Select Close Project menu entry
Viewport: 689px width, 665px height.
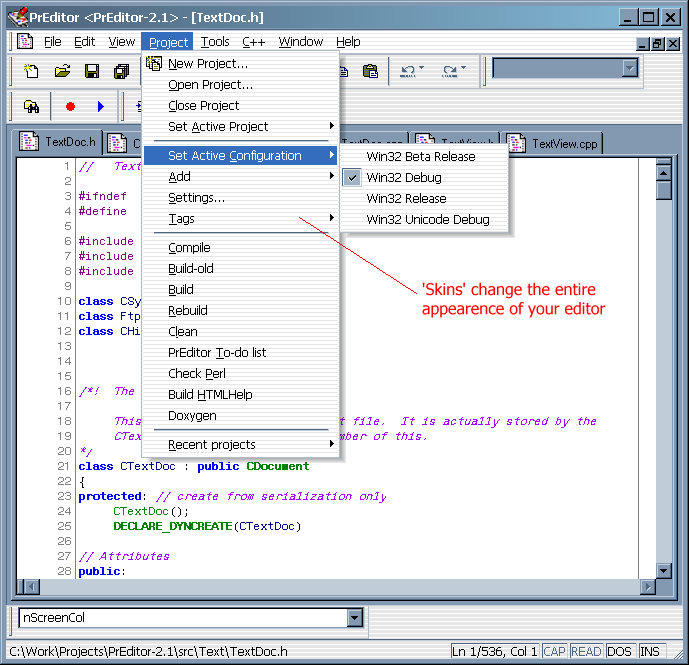(240, 106)
